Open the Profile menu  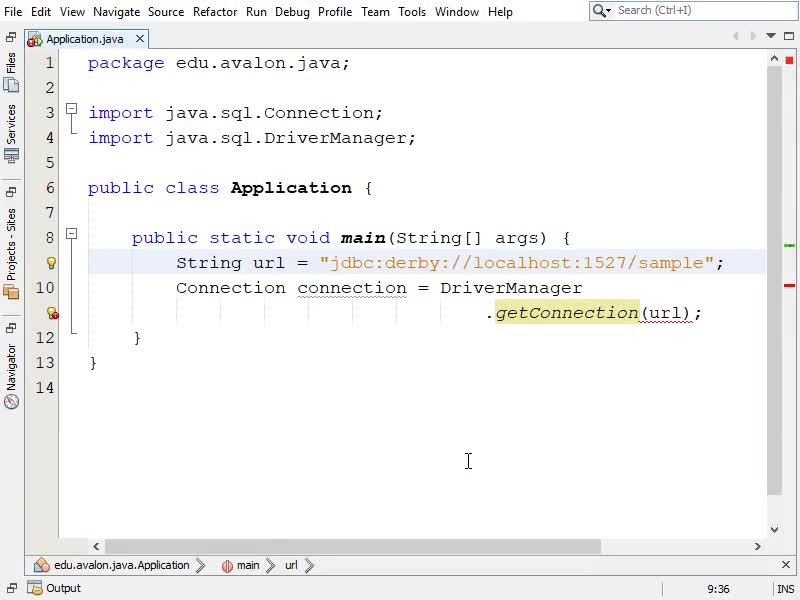tap(335, 11)
